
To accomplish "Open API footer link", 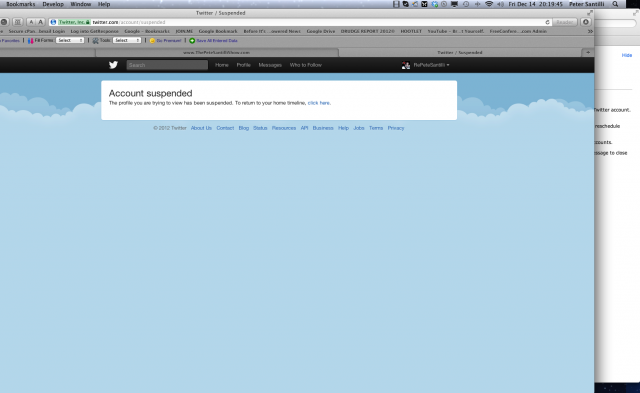I will 304,128.
